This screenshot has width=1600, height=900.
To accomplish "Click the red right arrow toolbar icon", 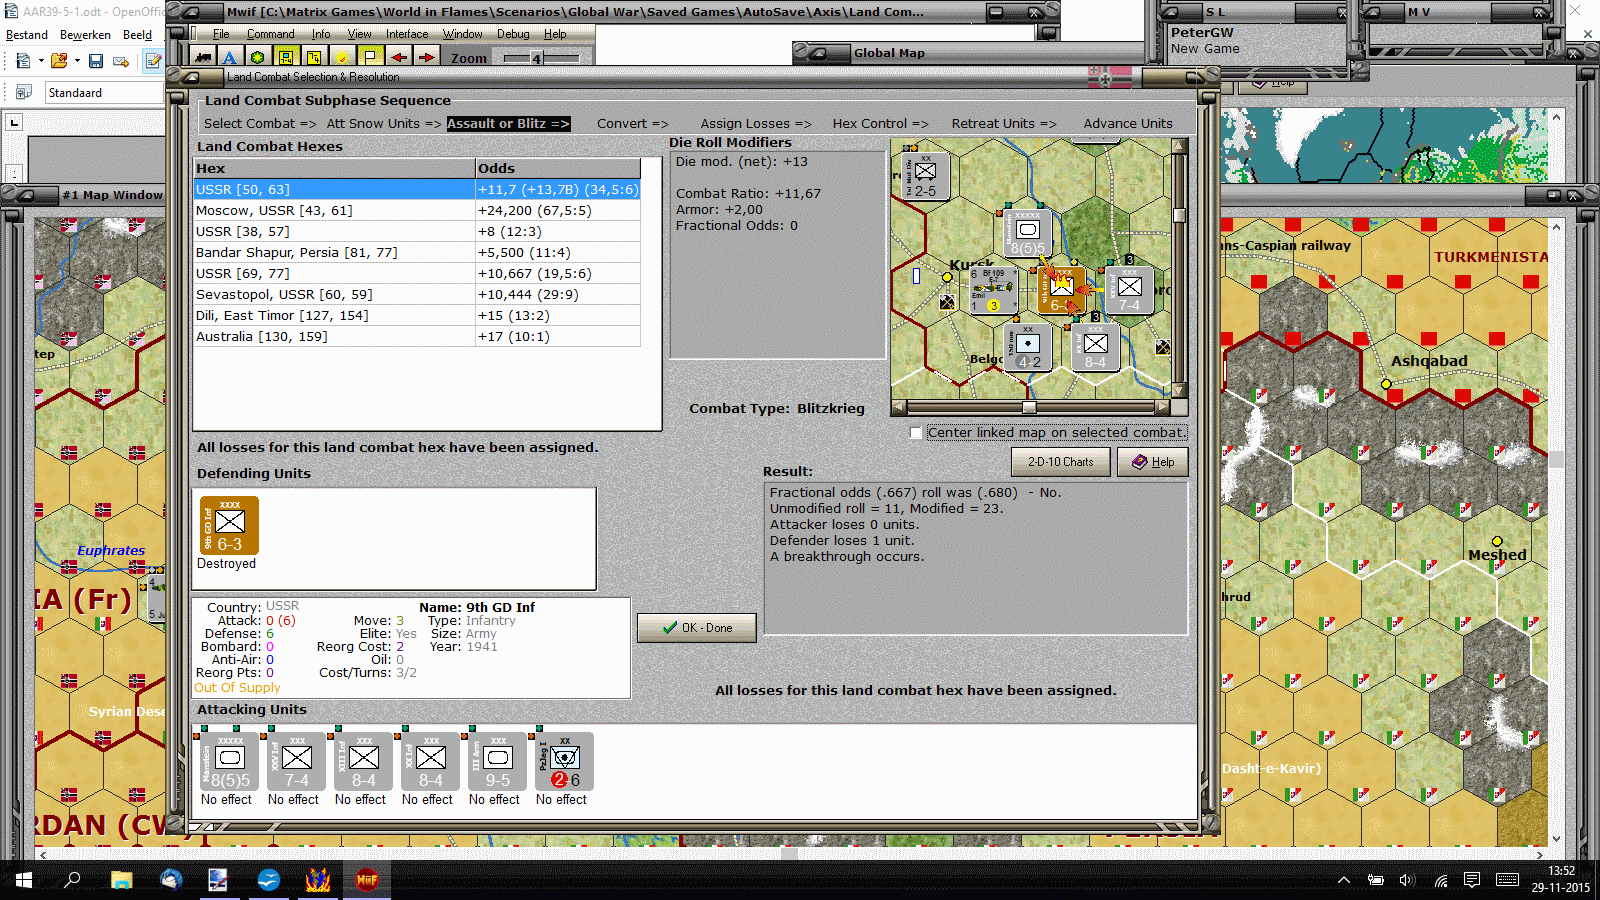I will [x=426, y=58].
